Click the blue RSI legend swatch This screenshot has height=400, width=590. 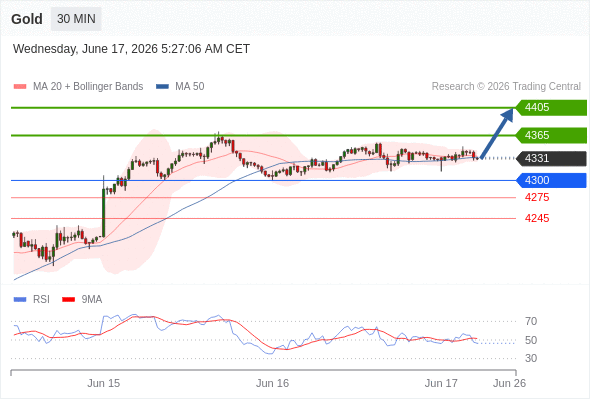[20, 300]
